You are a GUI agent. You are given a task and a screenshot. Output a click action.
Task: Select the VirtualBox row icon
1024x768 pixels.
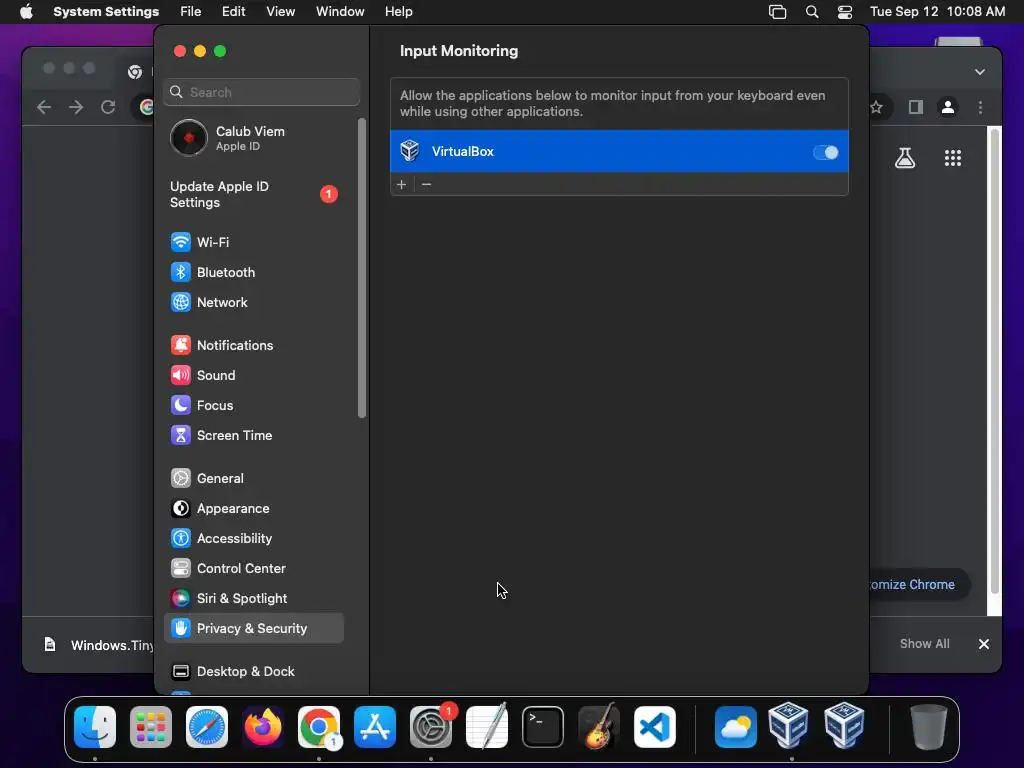pyautogui.click(x=410, y=151)
